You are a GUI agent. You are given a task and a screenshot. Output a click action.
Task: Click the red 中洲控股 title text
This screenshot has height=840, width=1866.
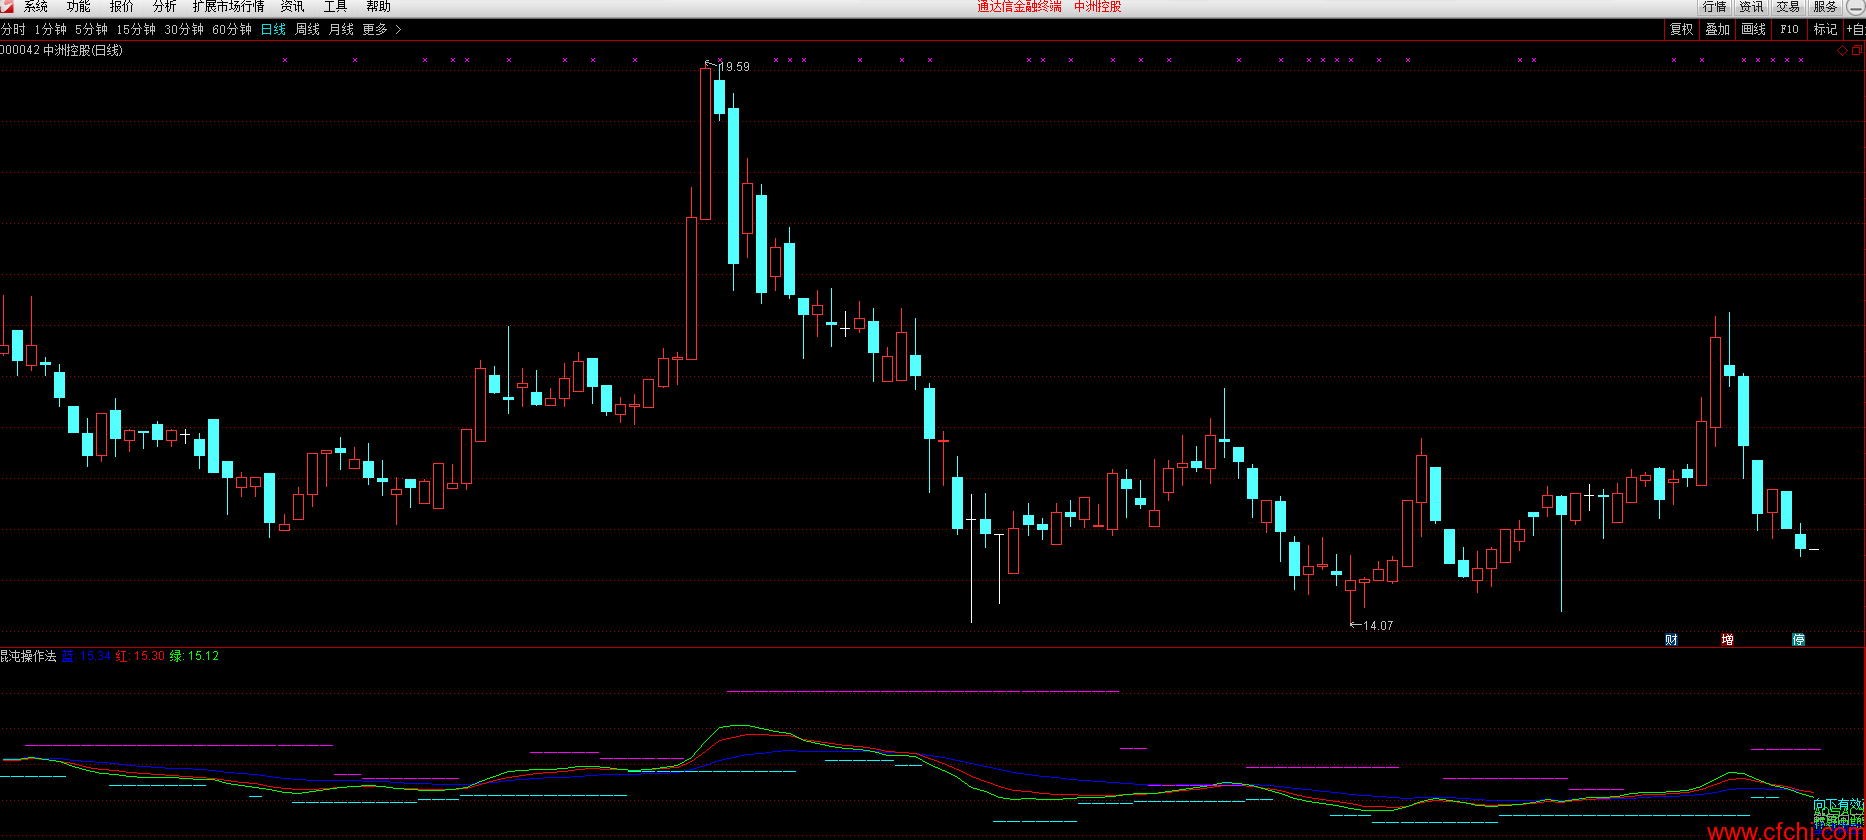click(x=1098, y=6)
